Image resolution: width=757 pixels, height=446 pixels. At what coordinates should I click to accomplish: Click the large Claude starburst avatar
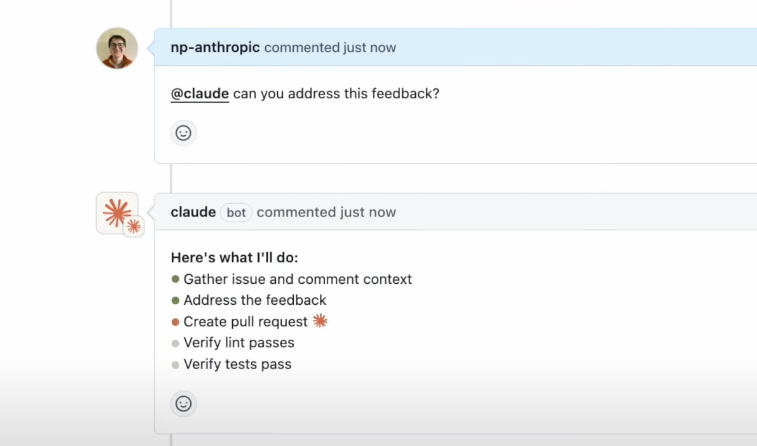coord(116,212)
